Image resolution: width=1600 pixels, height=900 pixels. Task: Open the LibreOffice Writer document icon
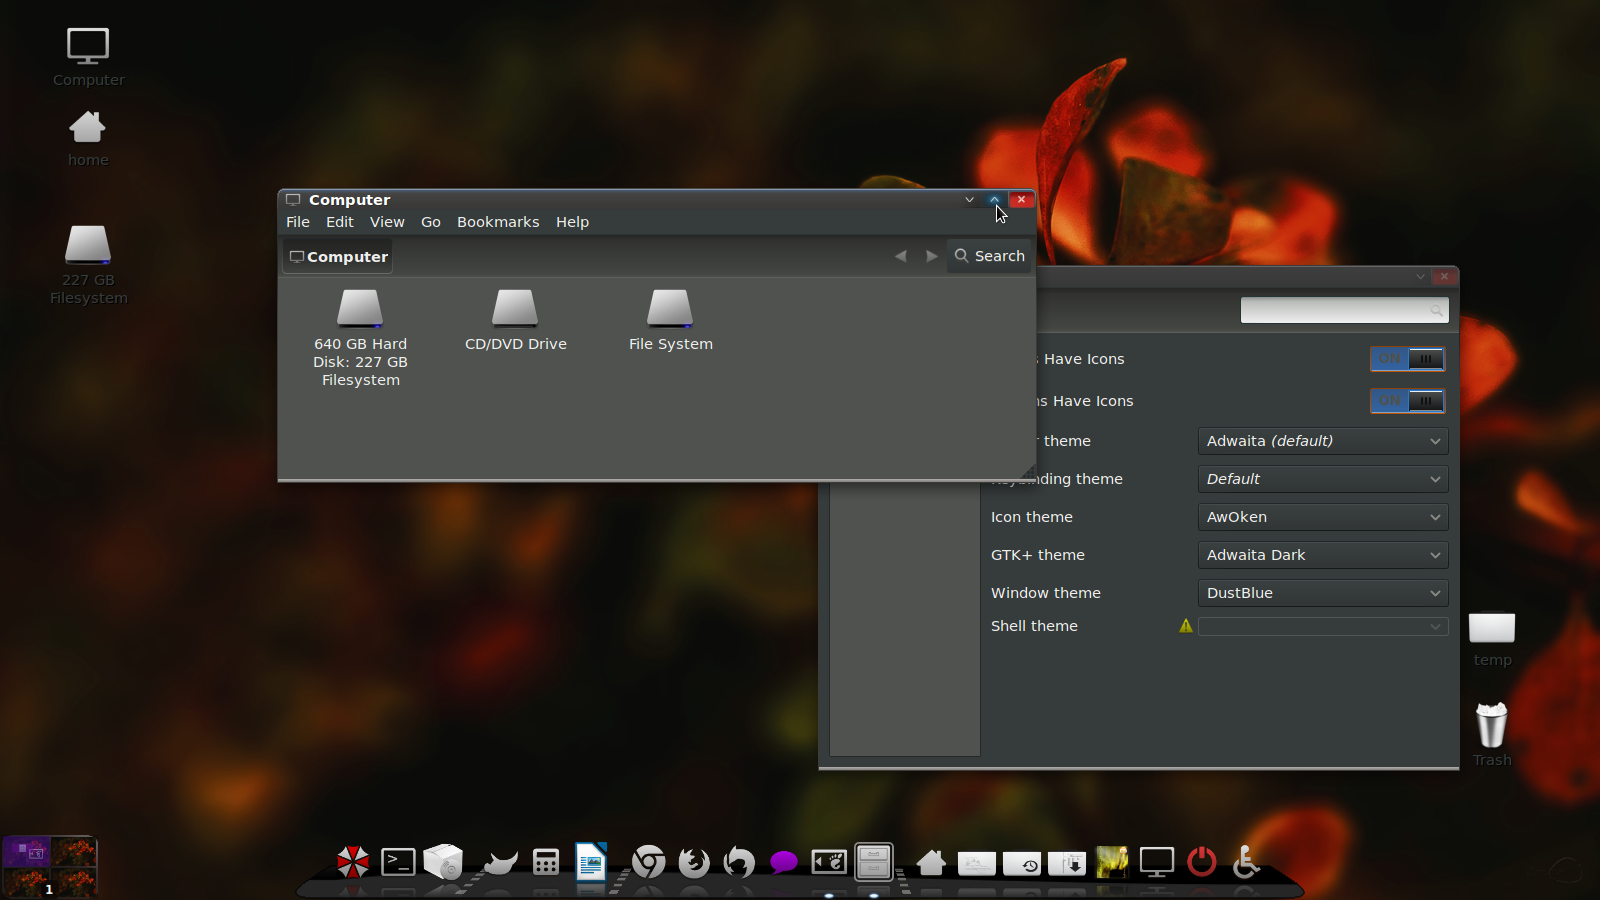coord(591,861)
